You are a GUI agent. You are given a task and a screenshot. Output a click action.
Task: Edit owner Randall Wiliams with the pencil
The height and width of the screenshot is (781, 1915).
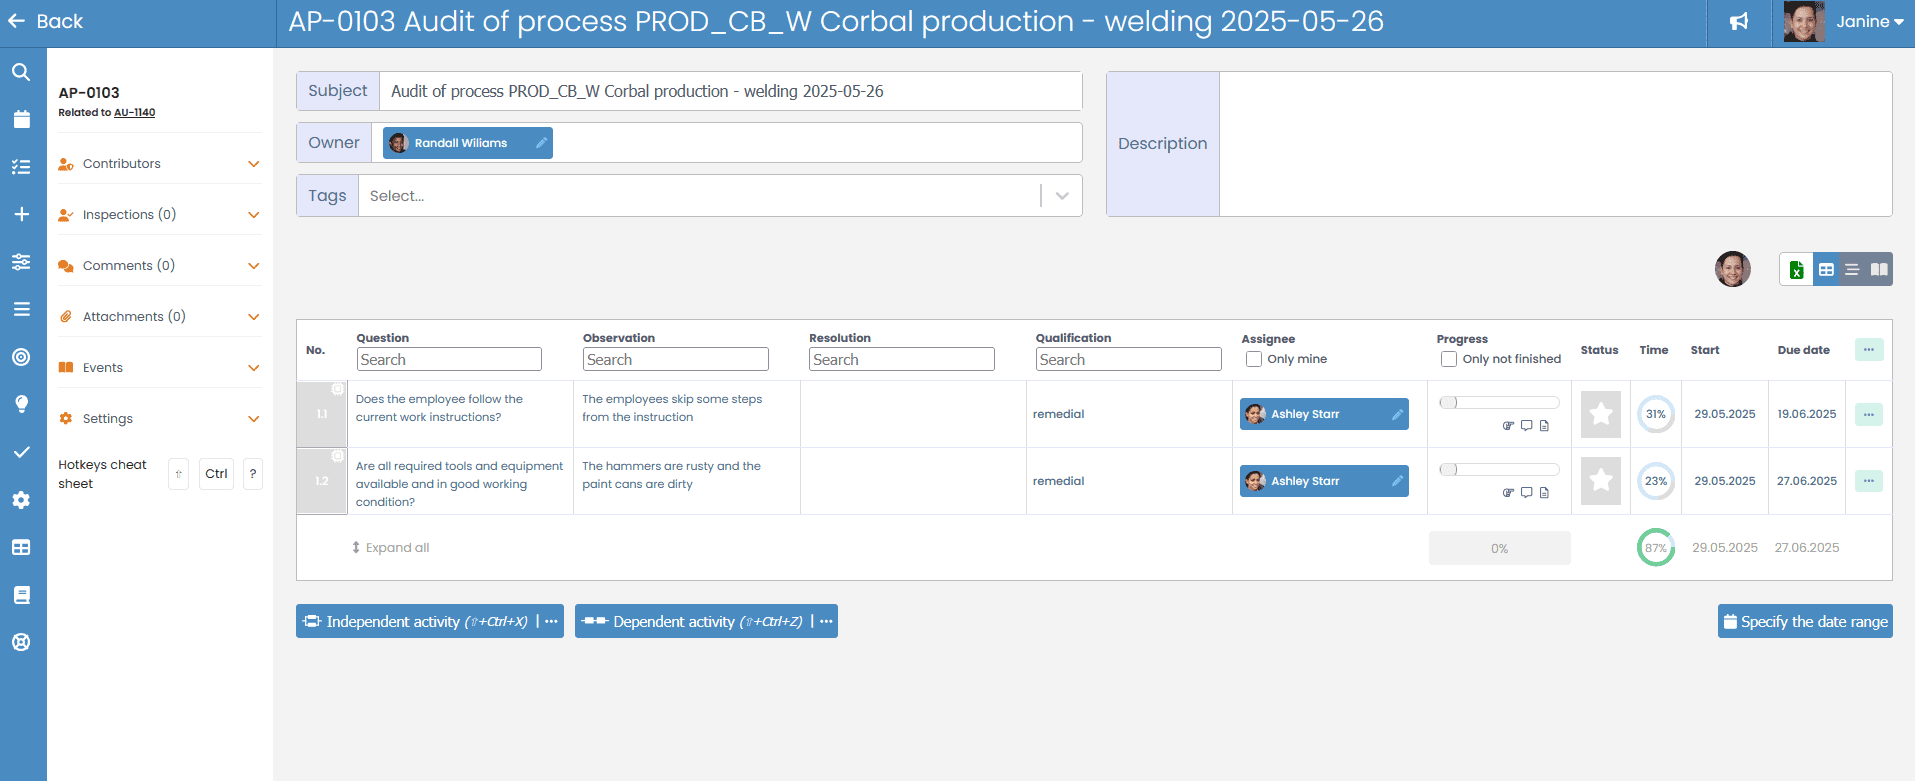pyautogui.click(x=541, y=143)
